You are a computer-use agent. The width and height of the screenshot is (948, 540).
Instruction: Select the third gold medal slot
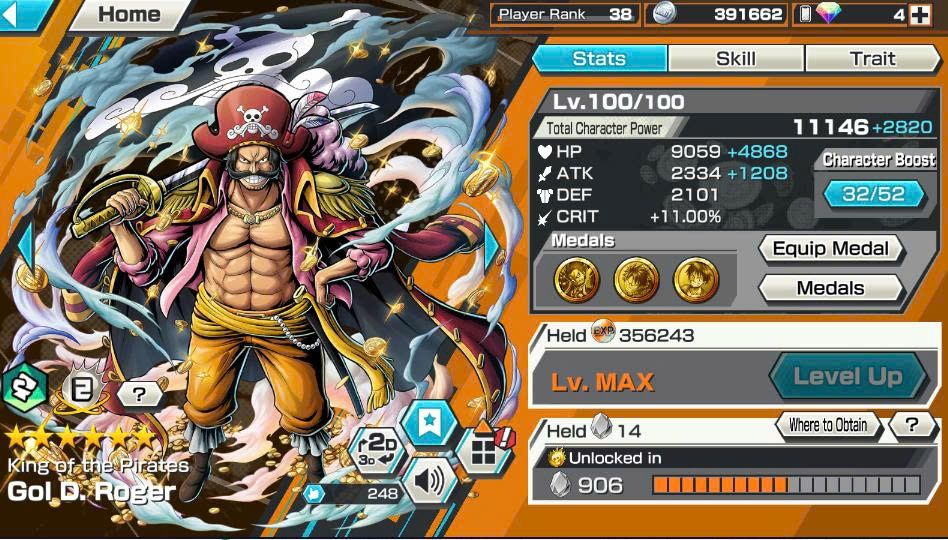point(696,280)
